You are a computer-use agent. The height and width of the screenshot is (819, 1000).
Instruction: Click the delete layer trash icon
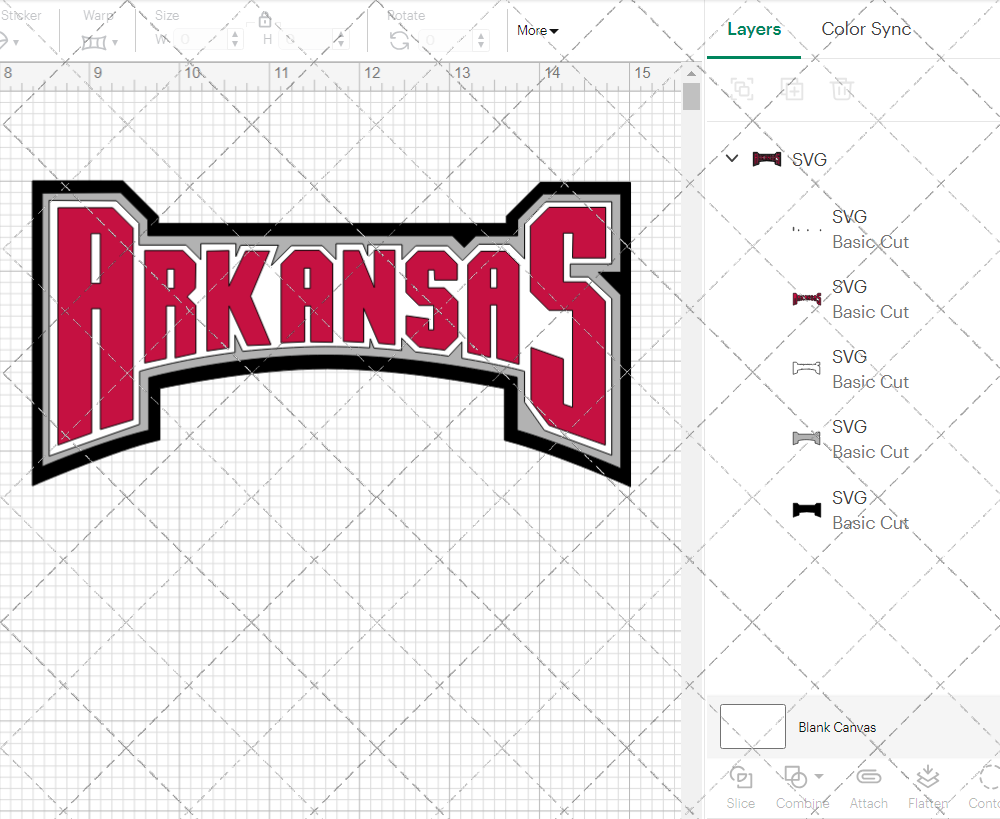(842, 89)
